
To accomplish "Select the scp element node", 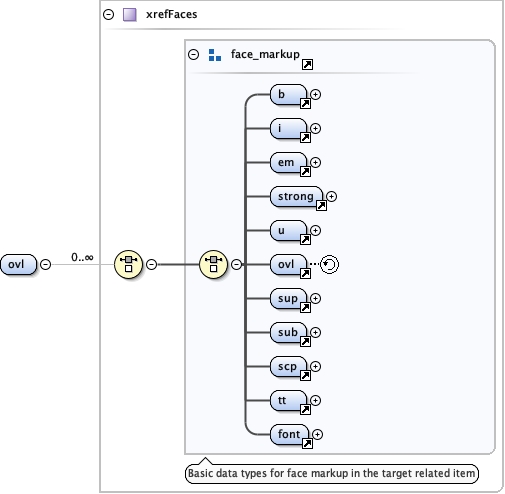I will pyautogui.click(x=288, y=367).
